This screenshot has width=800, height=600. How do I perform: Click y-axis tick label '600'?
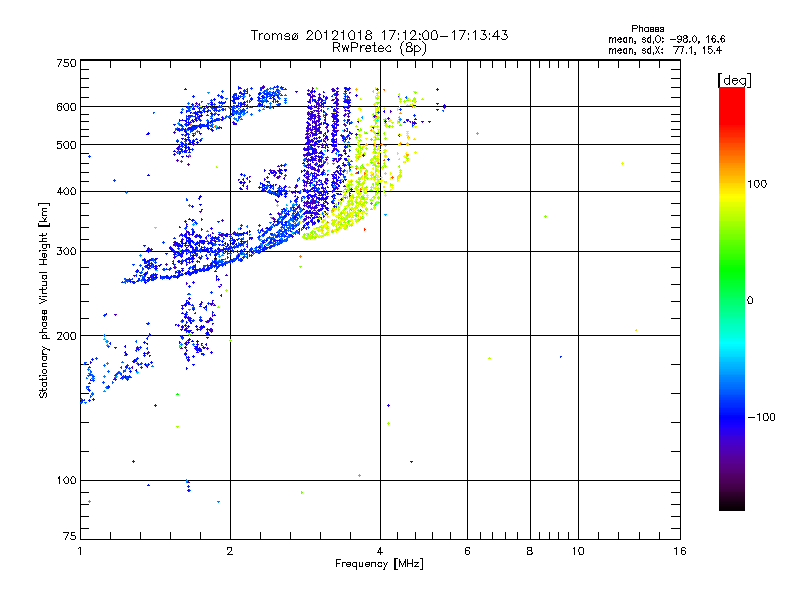pyautogui.click(x=66, y=107)
